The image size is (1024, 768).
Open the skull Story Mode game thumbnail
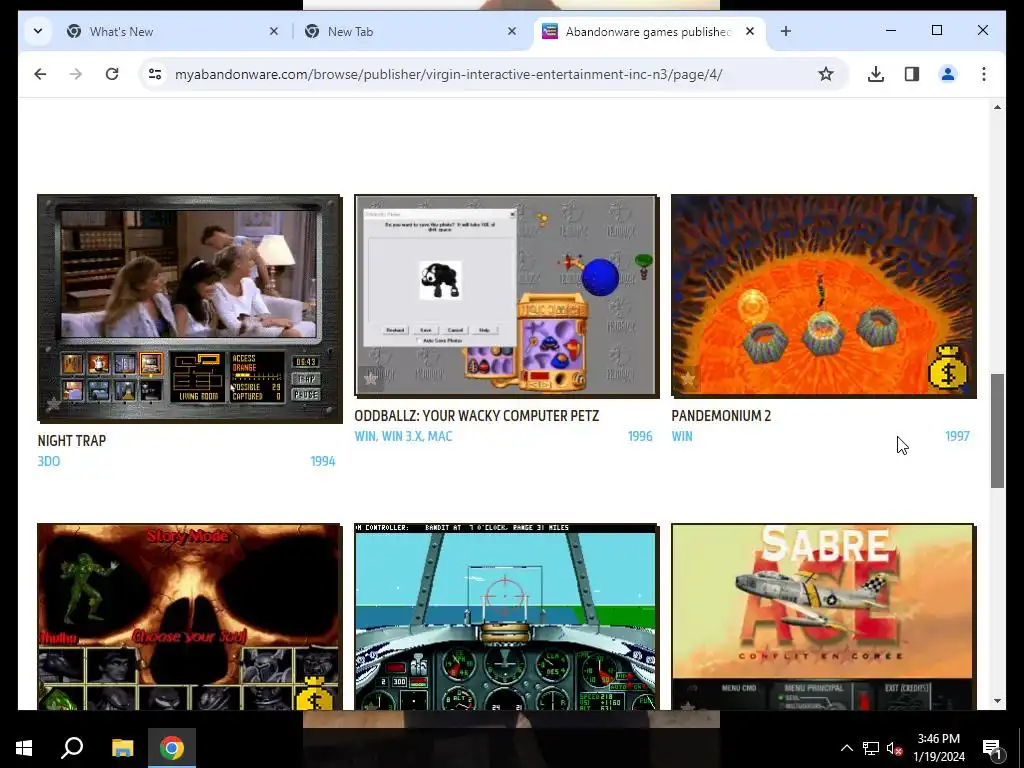point(189,616)
